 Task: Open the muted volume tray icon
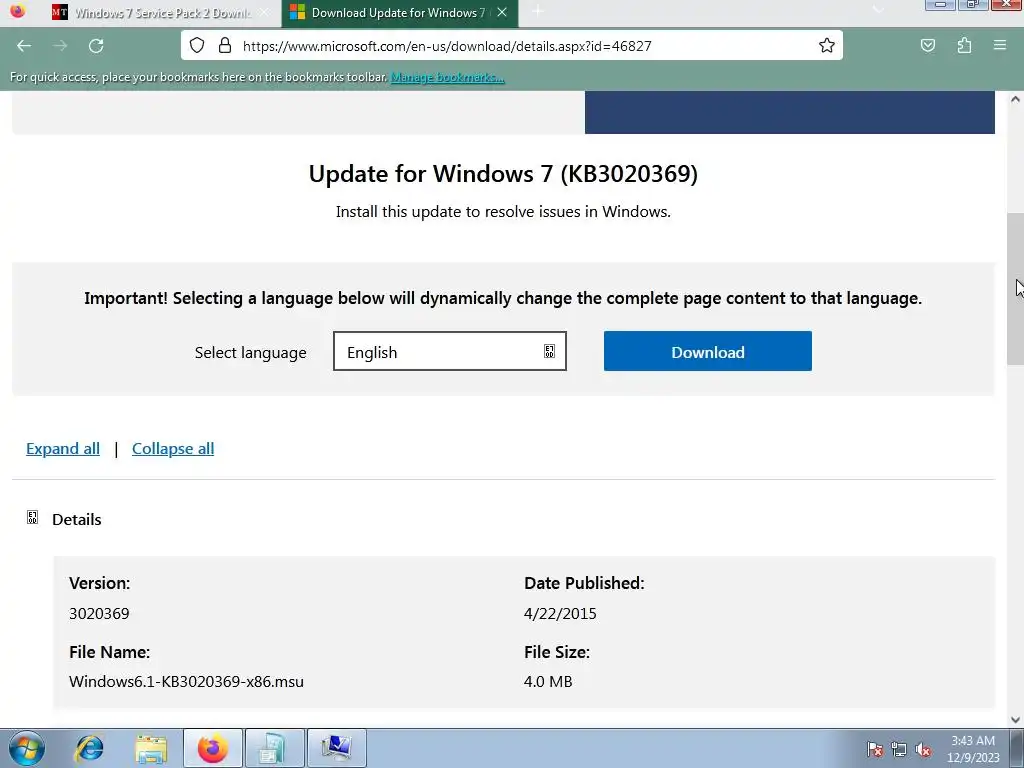click(x=923, y=749)
